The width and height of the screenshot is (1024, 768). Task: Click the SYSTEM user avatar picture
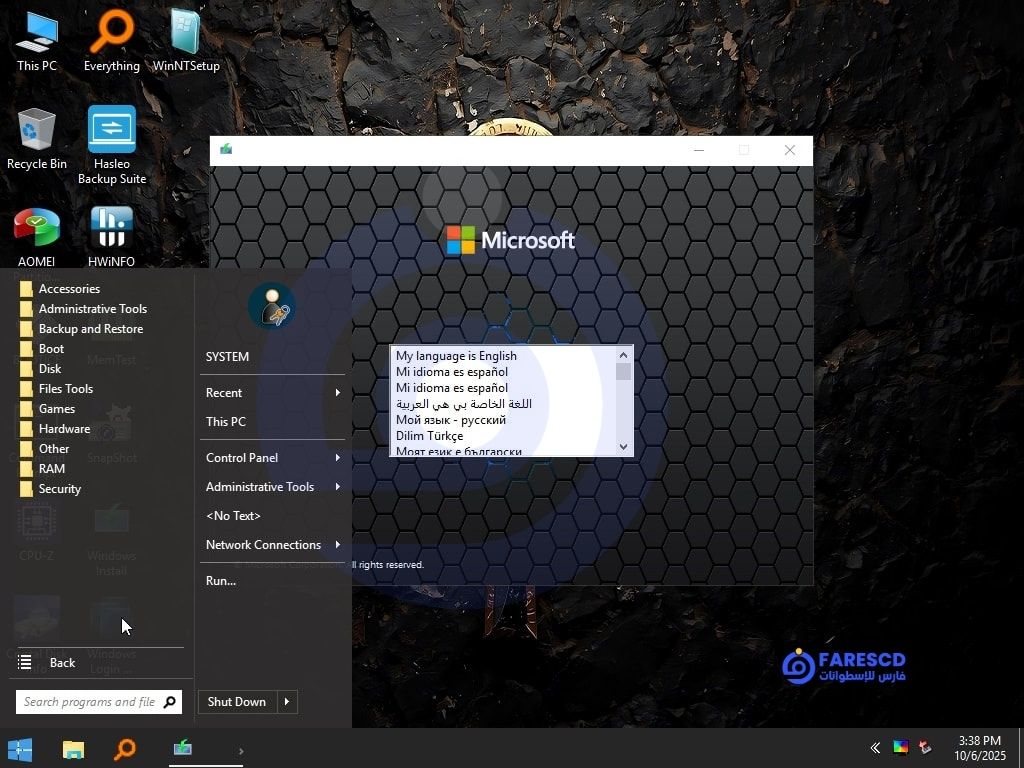pos(271,306)
